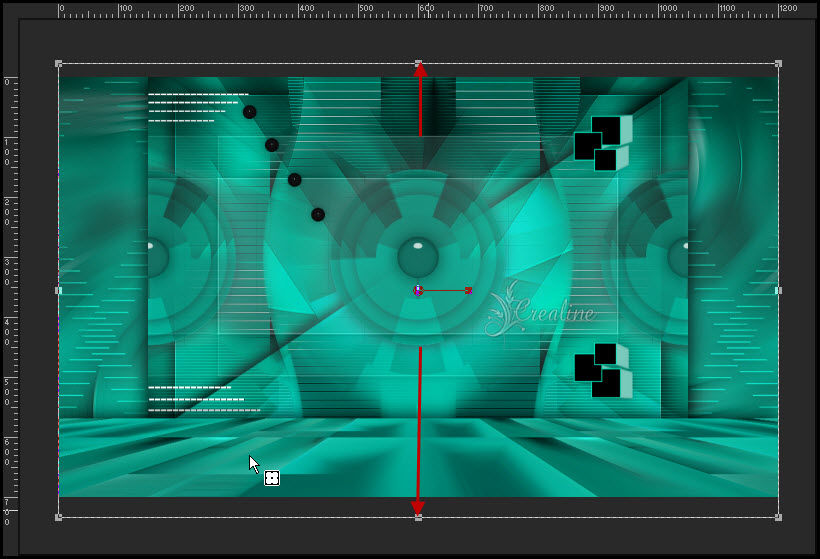Click the lowest black dot in the diagonal row
The image size is (820, 559).
pyautogui.click(x=318, y=214)
